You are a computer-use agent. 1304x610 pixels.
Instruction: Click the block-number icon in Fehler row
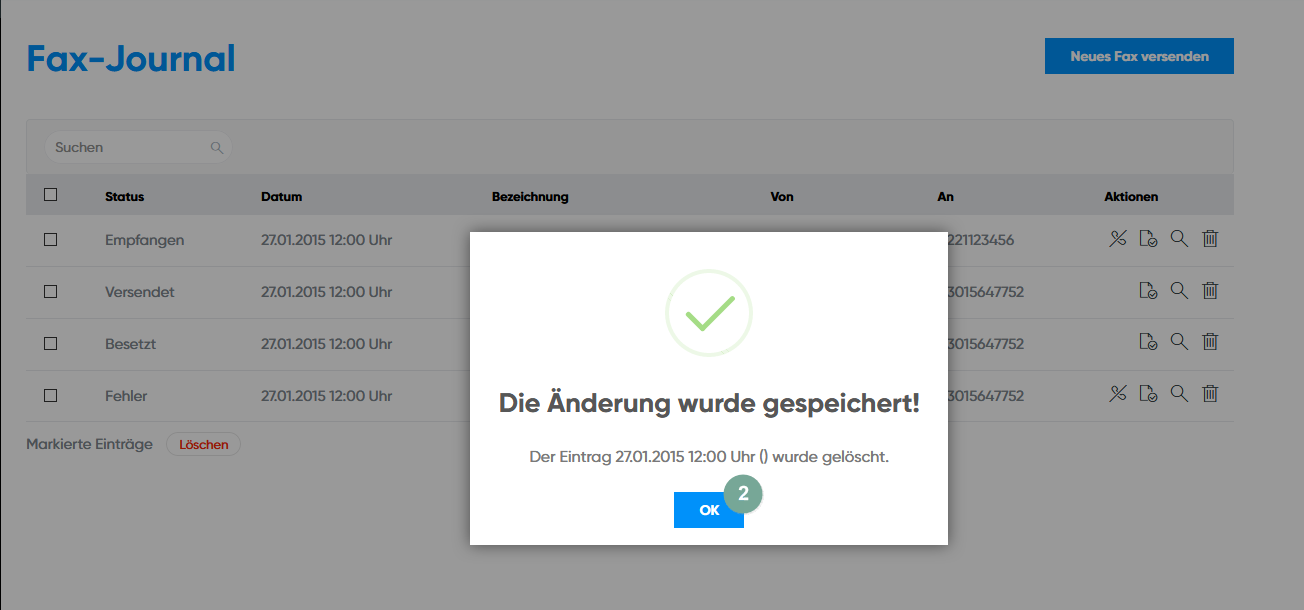(x=1118, y=394)
